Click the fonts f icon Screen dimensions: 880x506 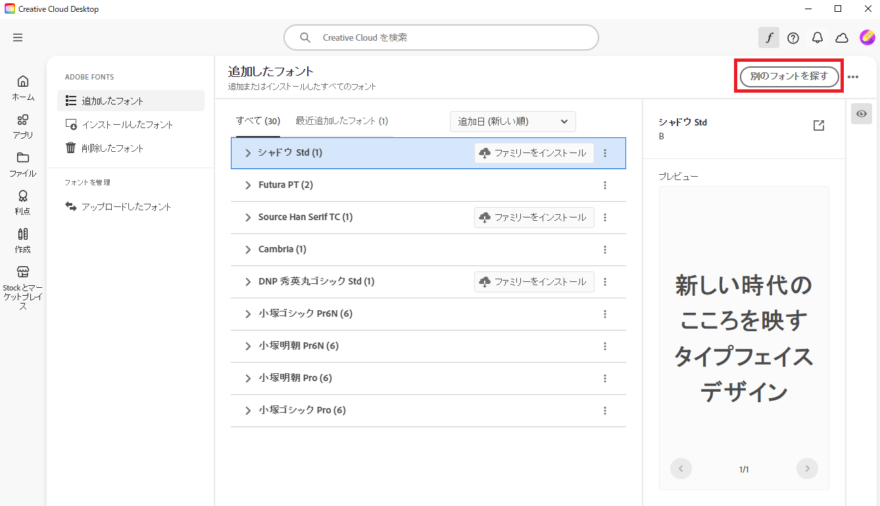coord(769,38)
